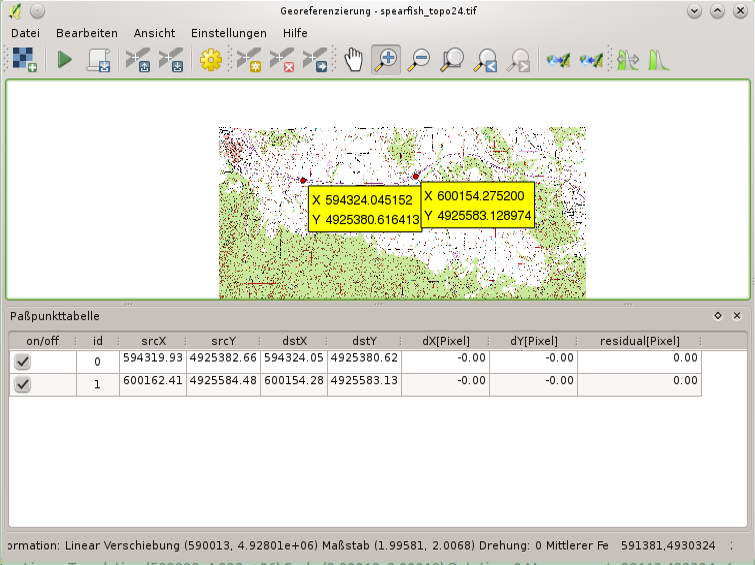Uncheck the on/off checkbox for point id 0
This screenshot has width=755, height=565.
(x=23, y=362)
